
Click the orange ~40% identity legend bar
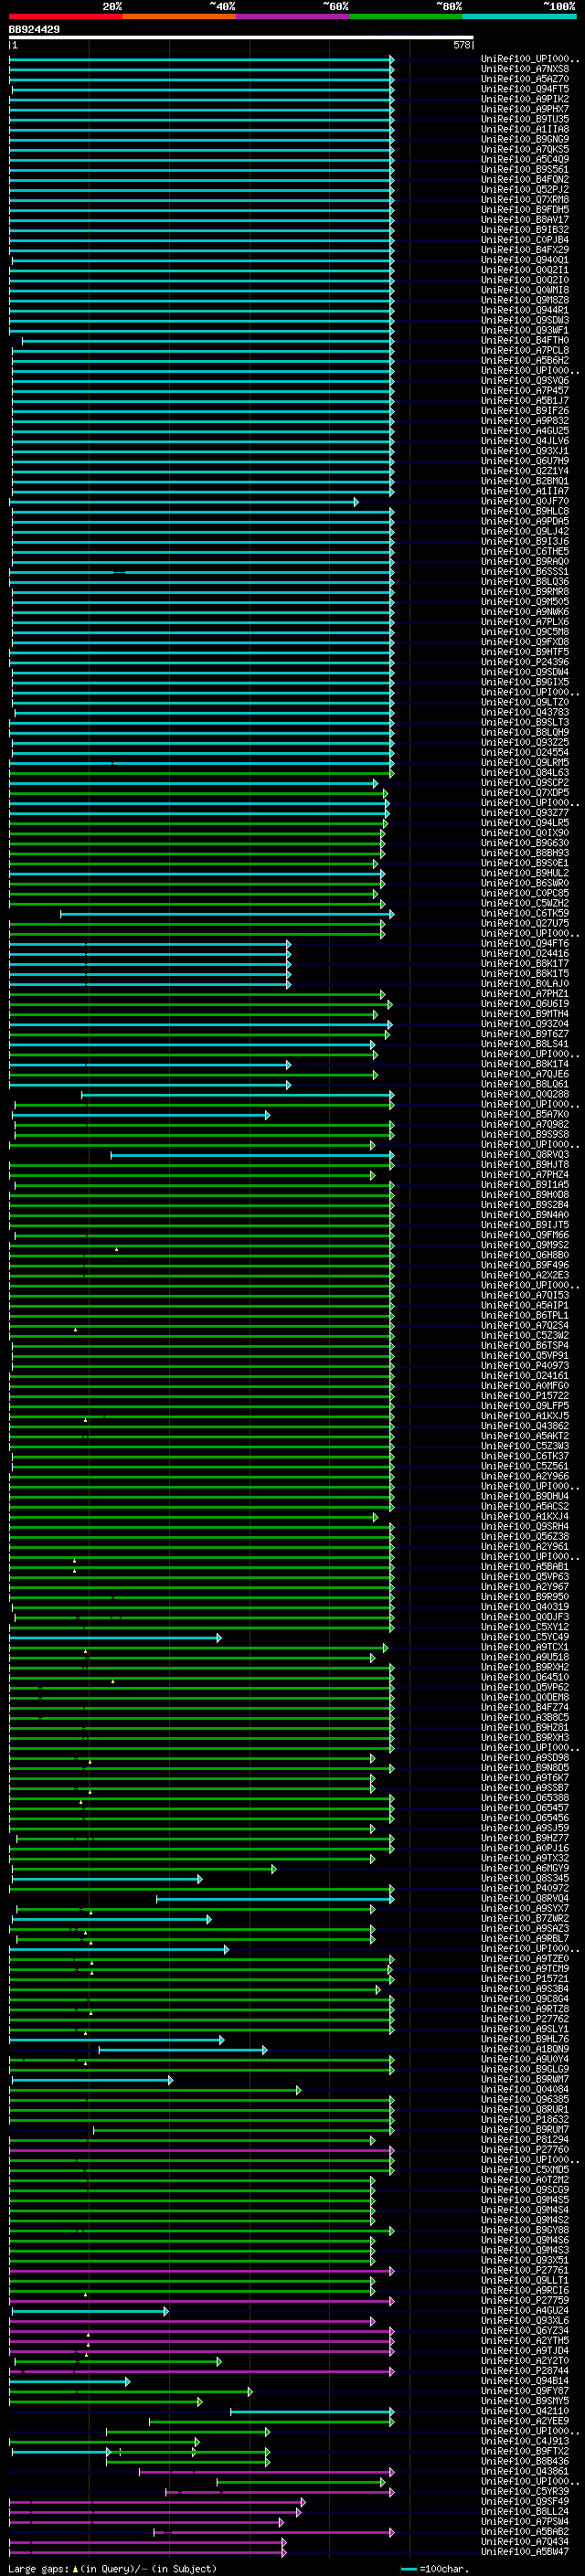[180, 16]
